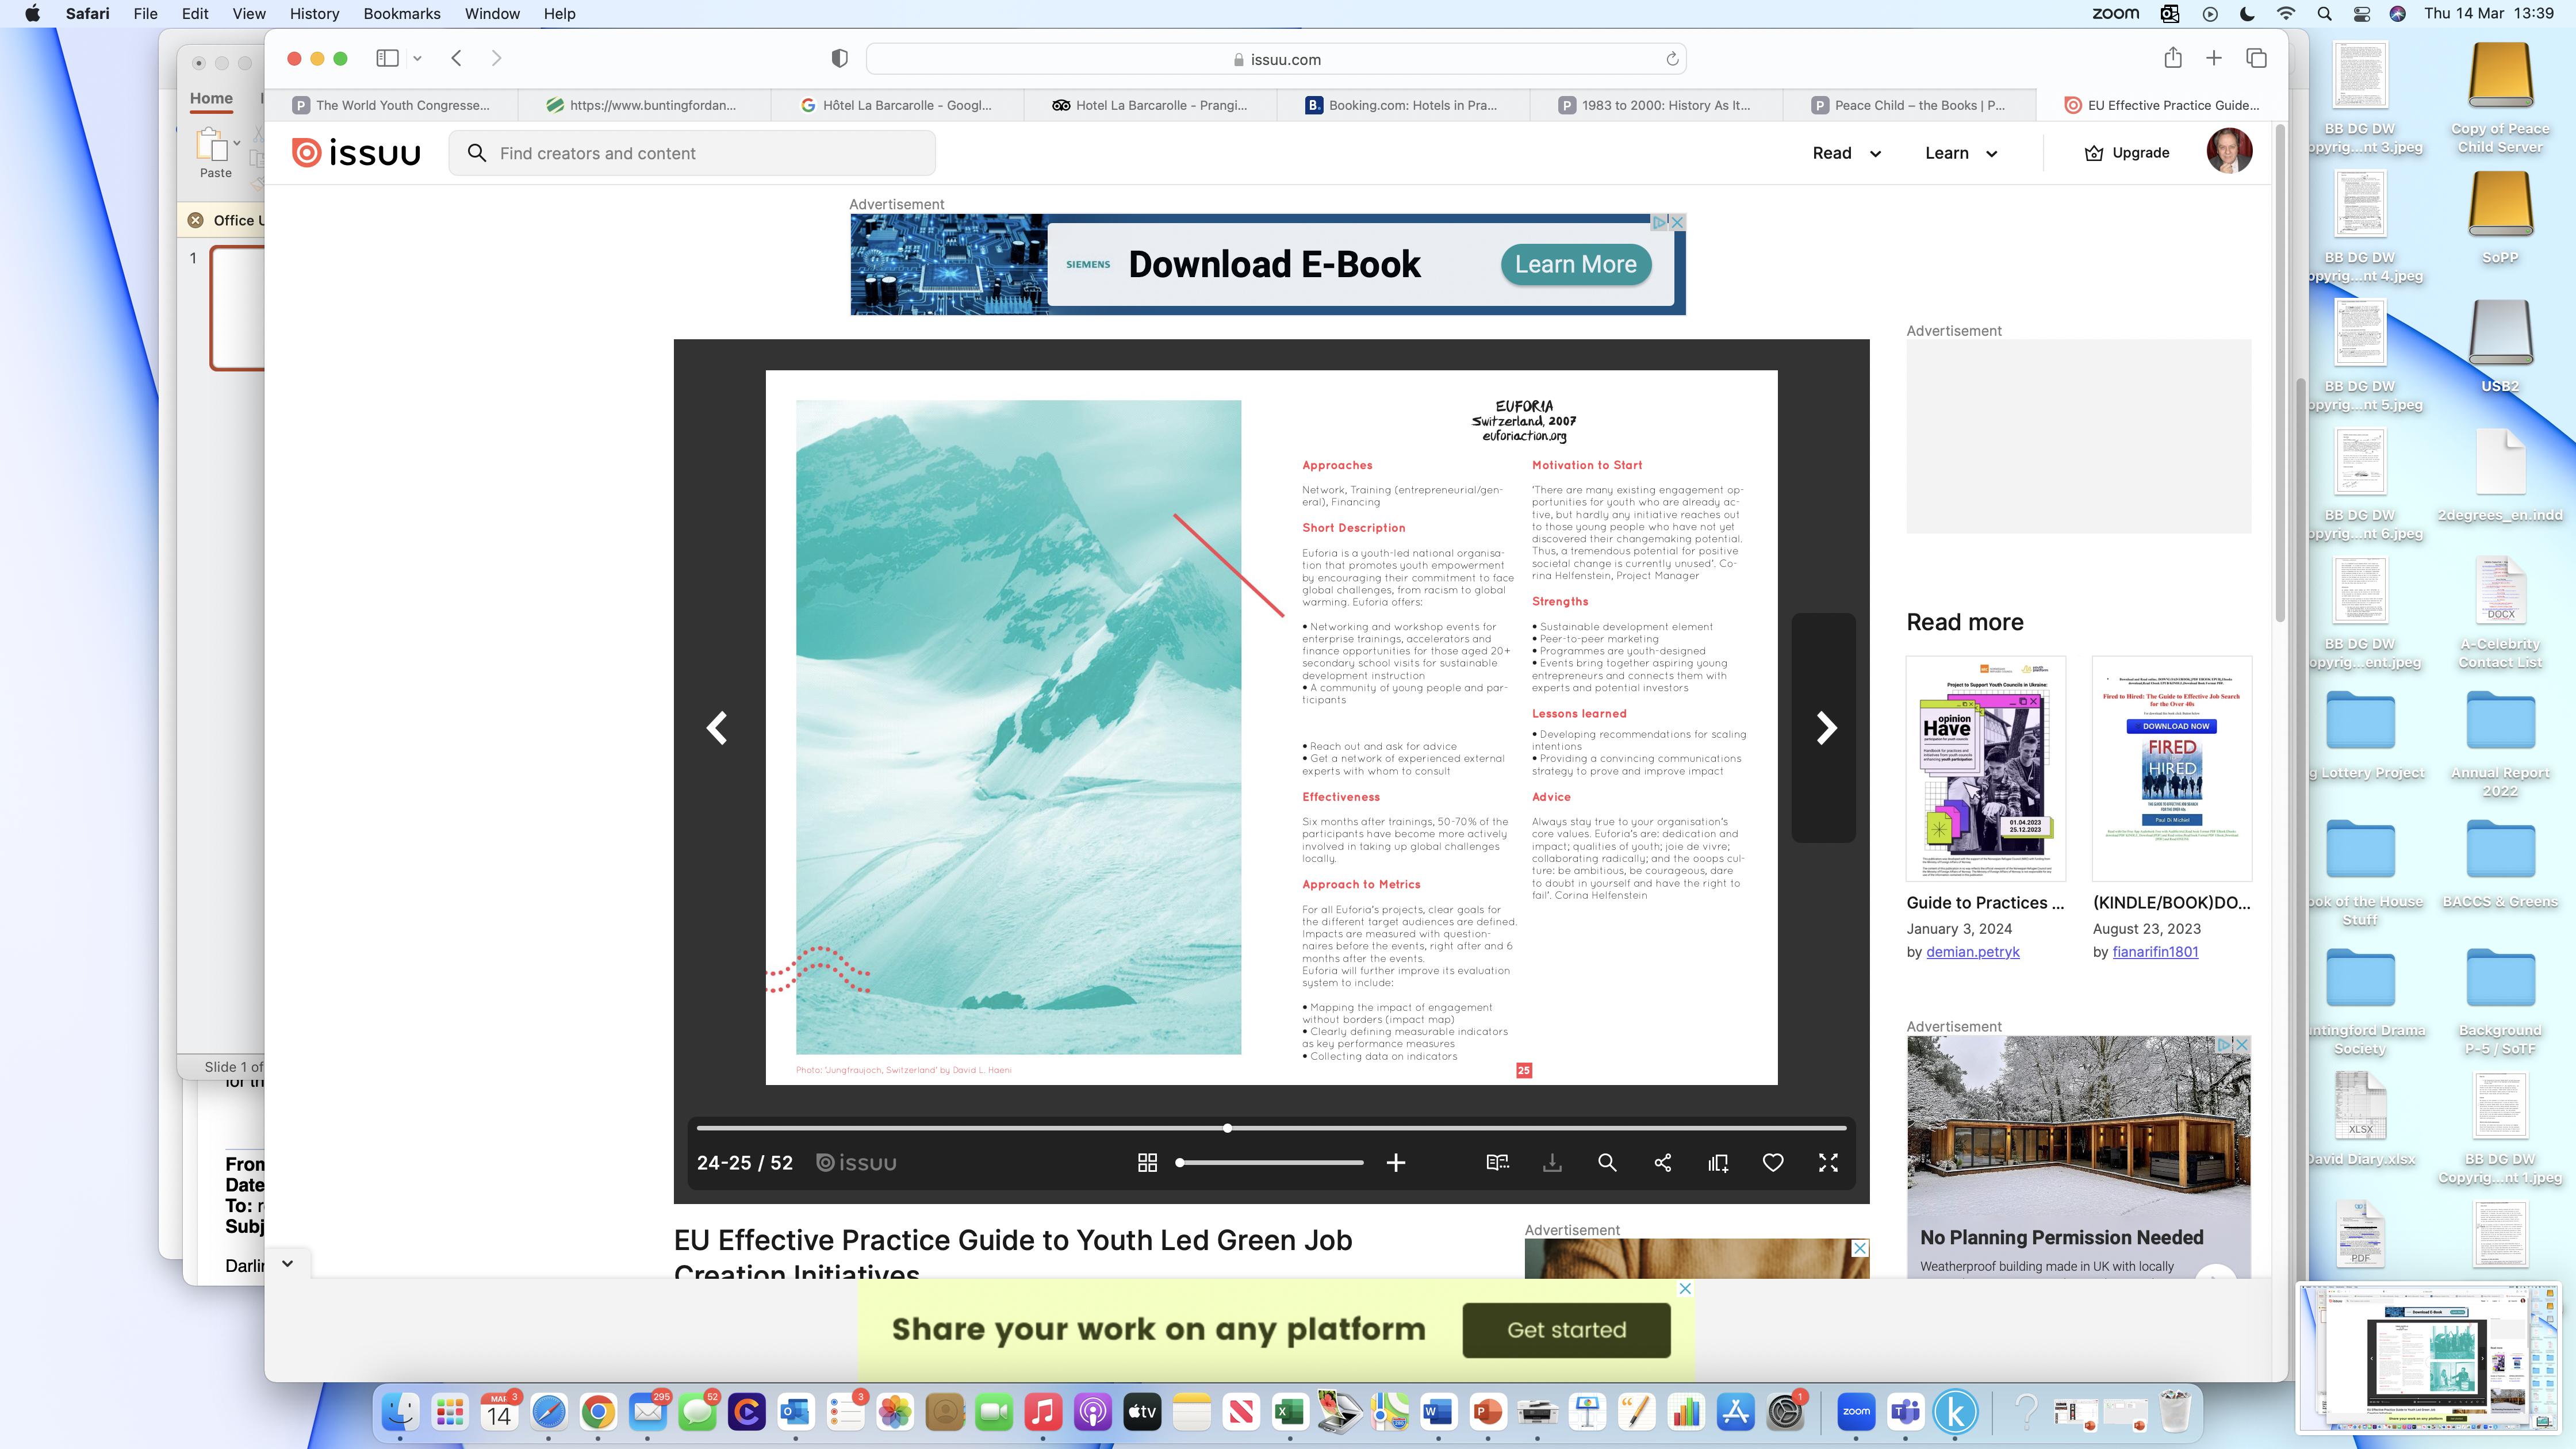The height and width of the screenshot is (1449, 2576).
Task: Click the share icon in viewer toolbar
Action: 1663,1162
